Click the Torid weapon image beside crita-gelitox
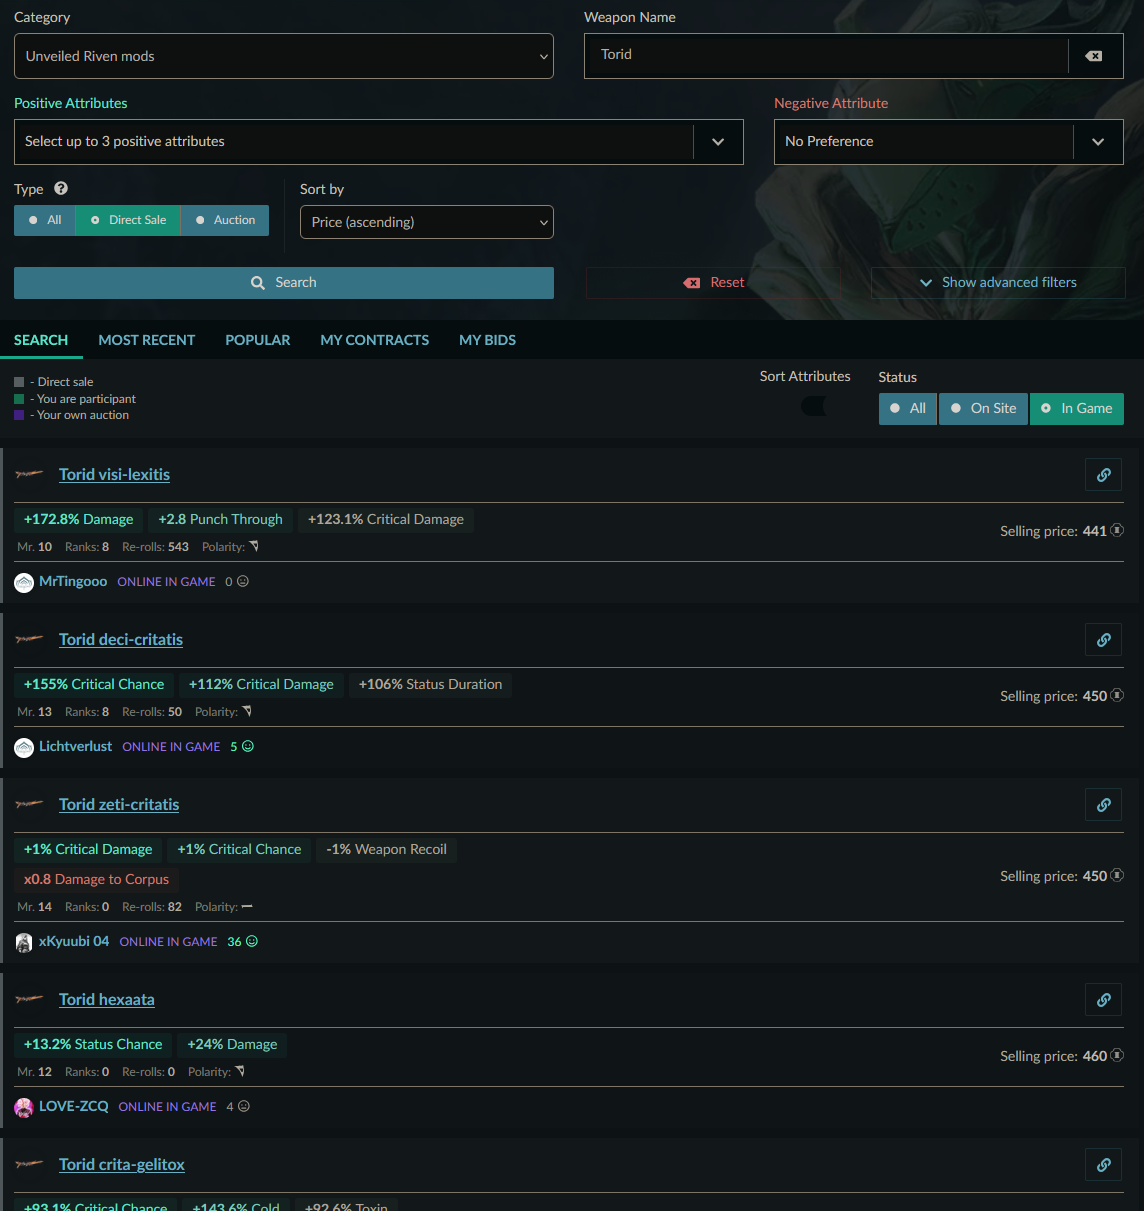The image size is (1144, 1211). pos(30,1164)
